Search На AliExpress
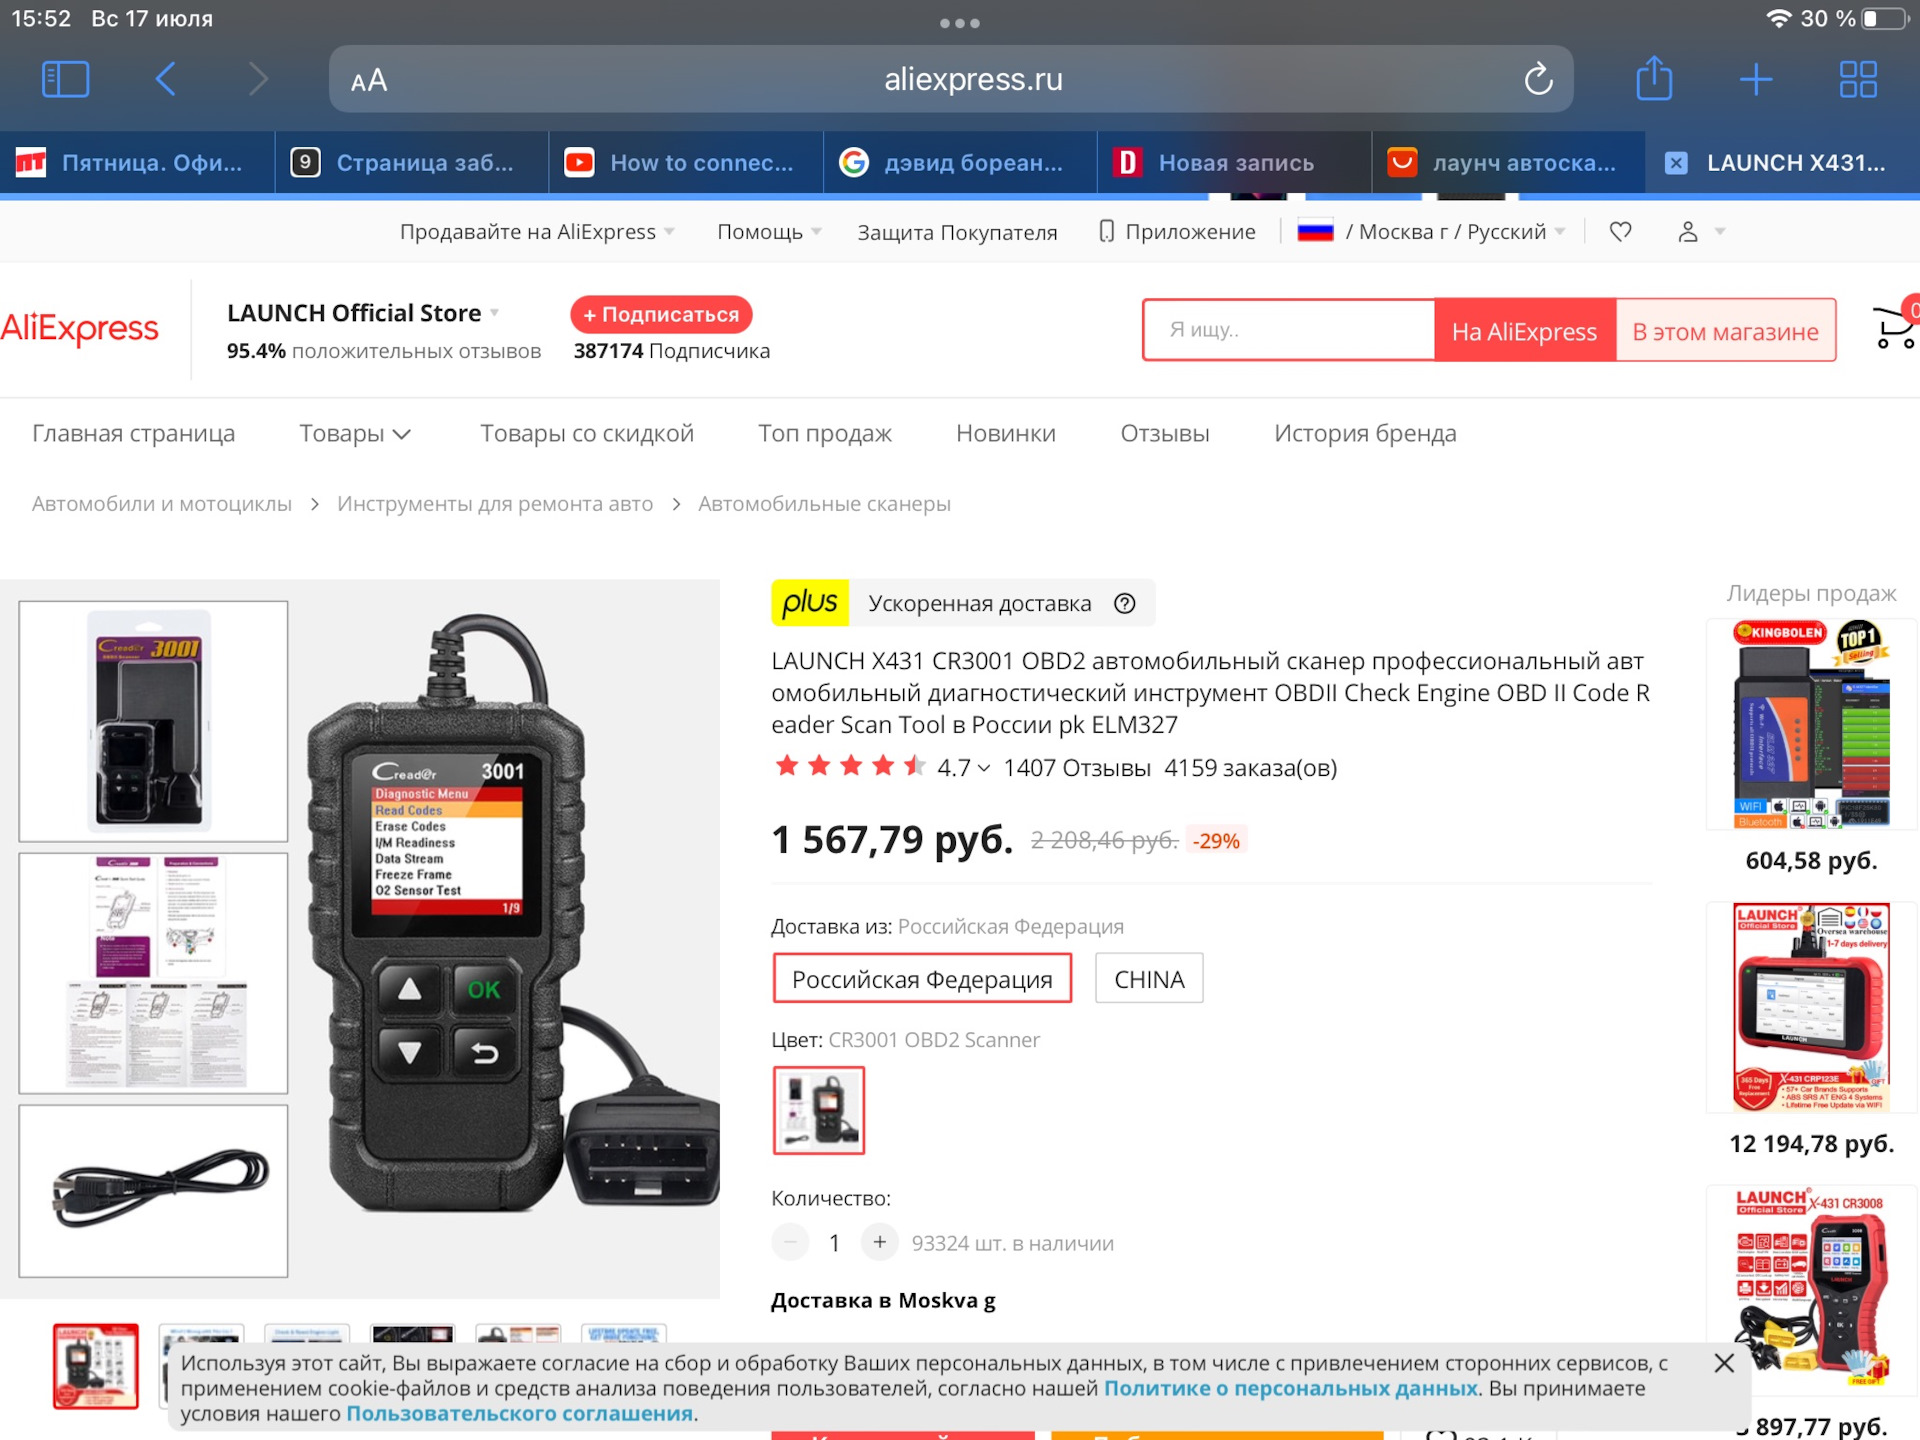Viewport: 1920px width, 1440px height. click(x=1524, y=331)
